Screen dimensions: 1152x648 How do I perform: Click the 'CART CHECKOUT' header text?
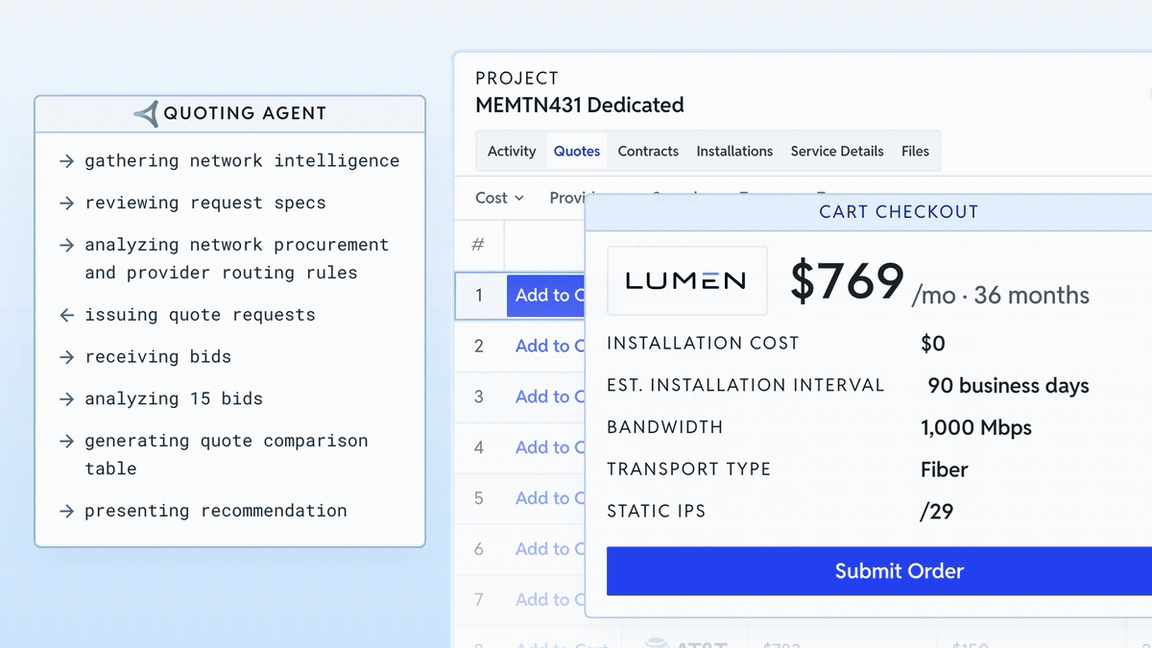click(899, 212)
